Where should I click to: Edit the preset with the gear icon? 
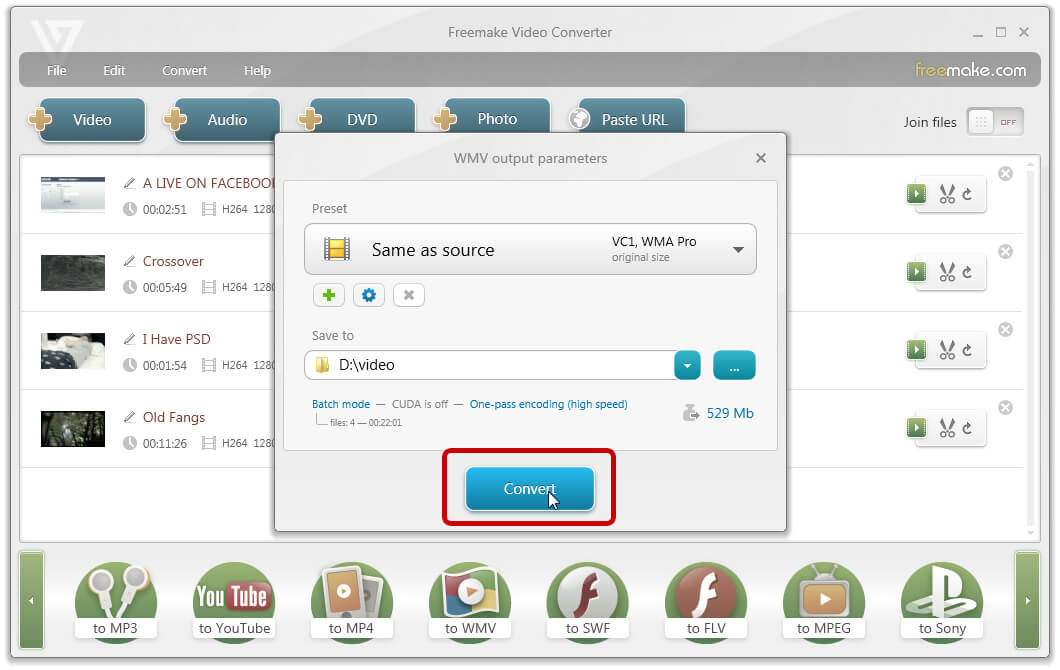[x=368, y=295]
